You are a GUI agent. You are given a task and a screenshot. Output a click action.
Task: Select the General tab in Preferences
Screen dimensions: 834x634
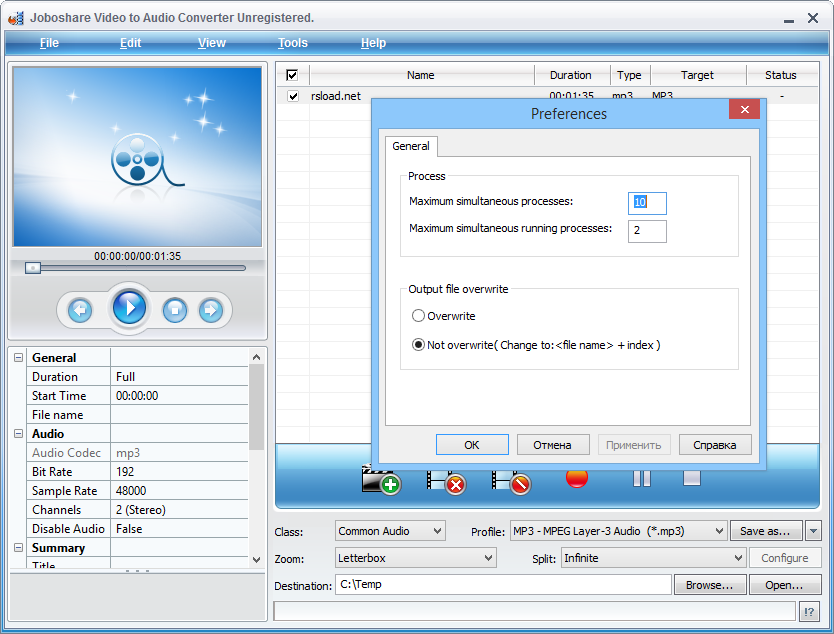coord(411,146)
